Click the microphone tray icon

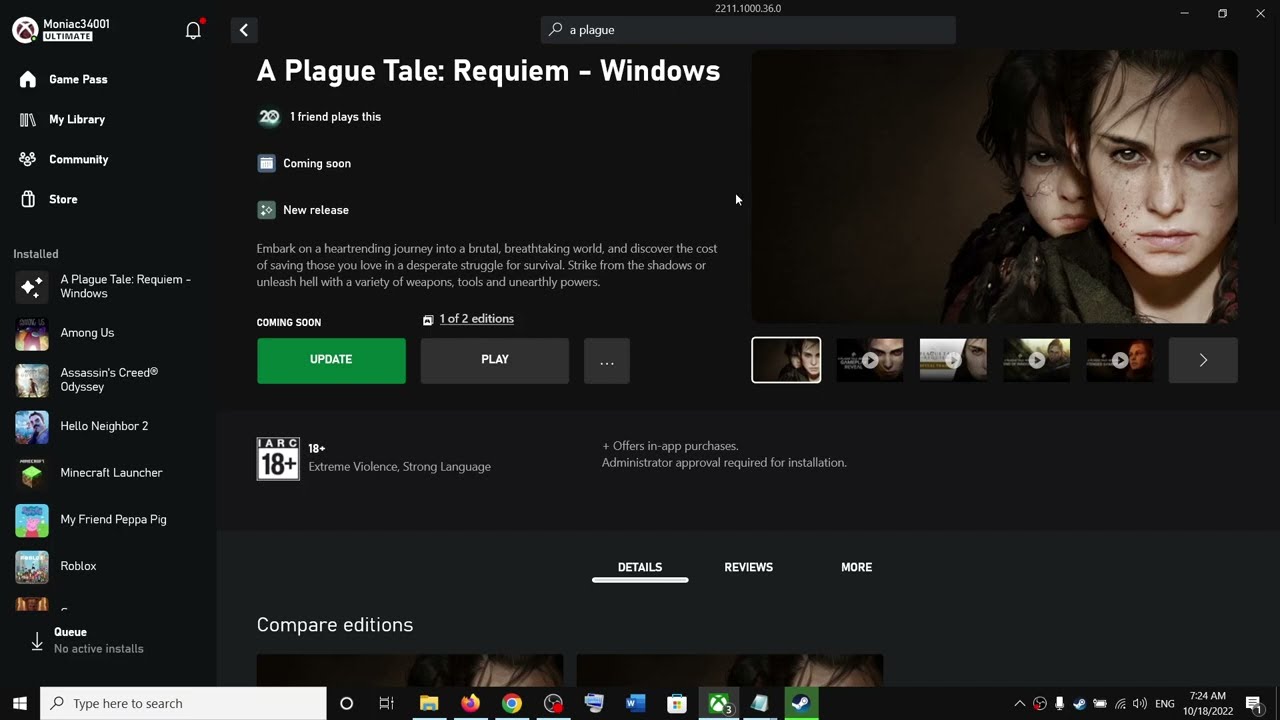pos(1059,704)
